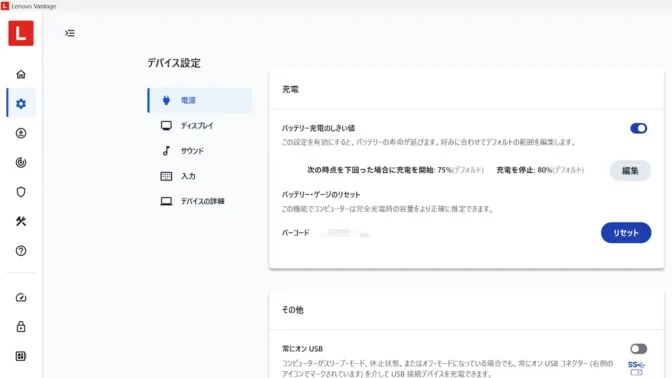This screenshot has height=378, width=672.
Task: Click the 常にオン USB label
Action: [x=302, y=349]
